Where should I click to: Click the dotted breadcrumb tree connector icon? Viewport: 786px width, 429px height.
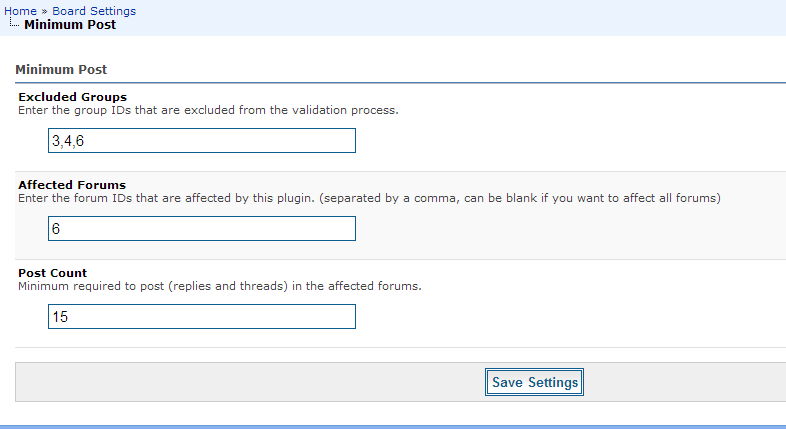point(14,24)
